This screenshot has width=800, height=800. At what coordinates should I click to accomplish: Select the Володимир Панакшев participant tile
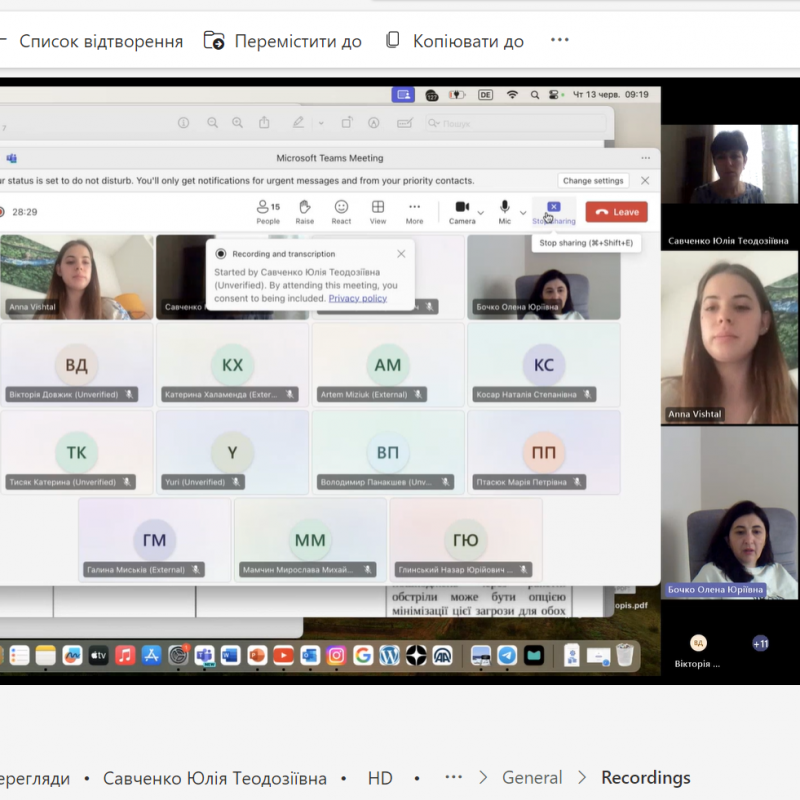point(388,453)
